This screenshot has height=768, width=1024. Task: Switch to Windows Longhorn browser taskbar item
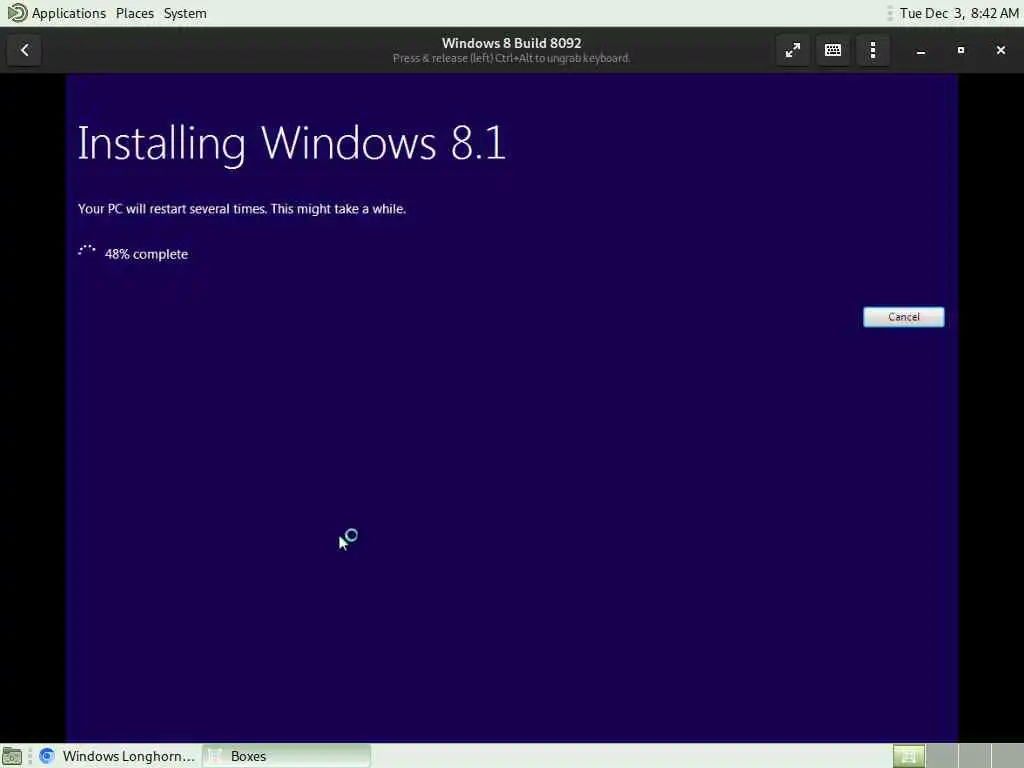pos(118,756)
